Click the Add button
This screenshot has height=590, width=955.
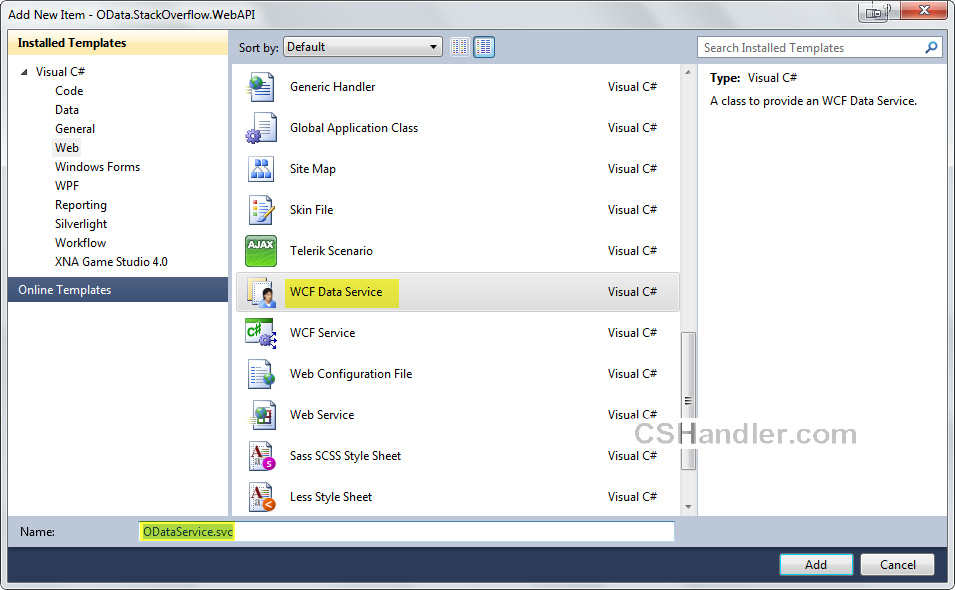816,564
